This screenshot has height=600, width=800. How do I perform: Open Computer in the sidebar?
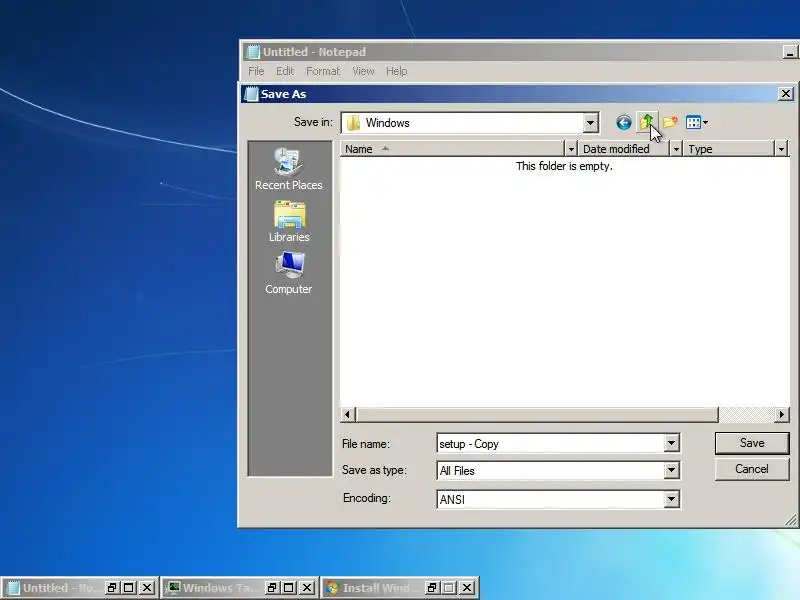(x=289, y=273)
